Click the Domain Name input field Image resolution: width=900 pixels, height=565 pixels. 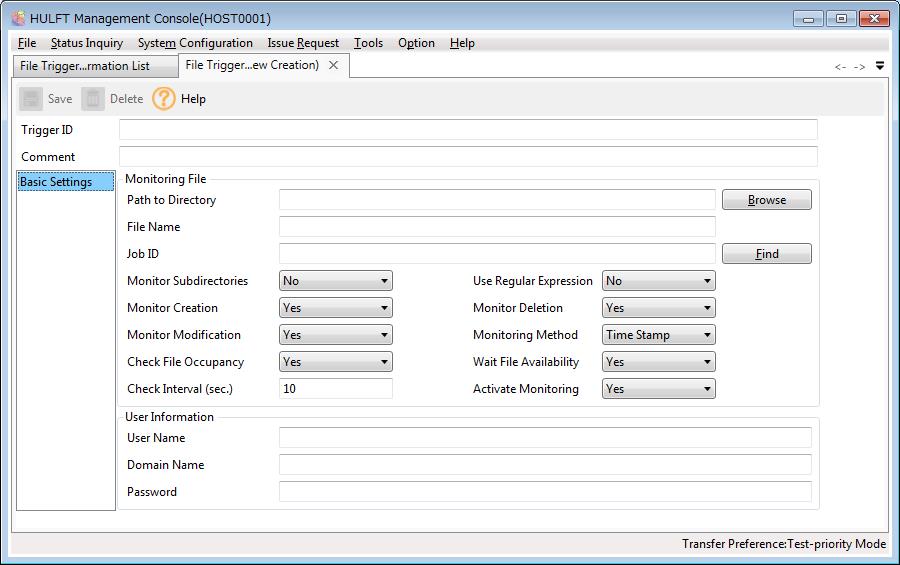click(545, 465)
